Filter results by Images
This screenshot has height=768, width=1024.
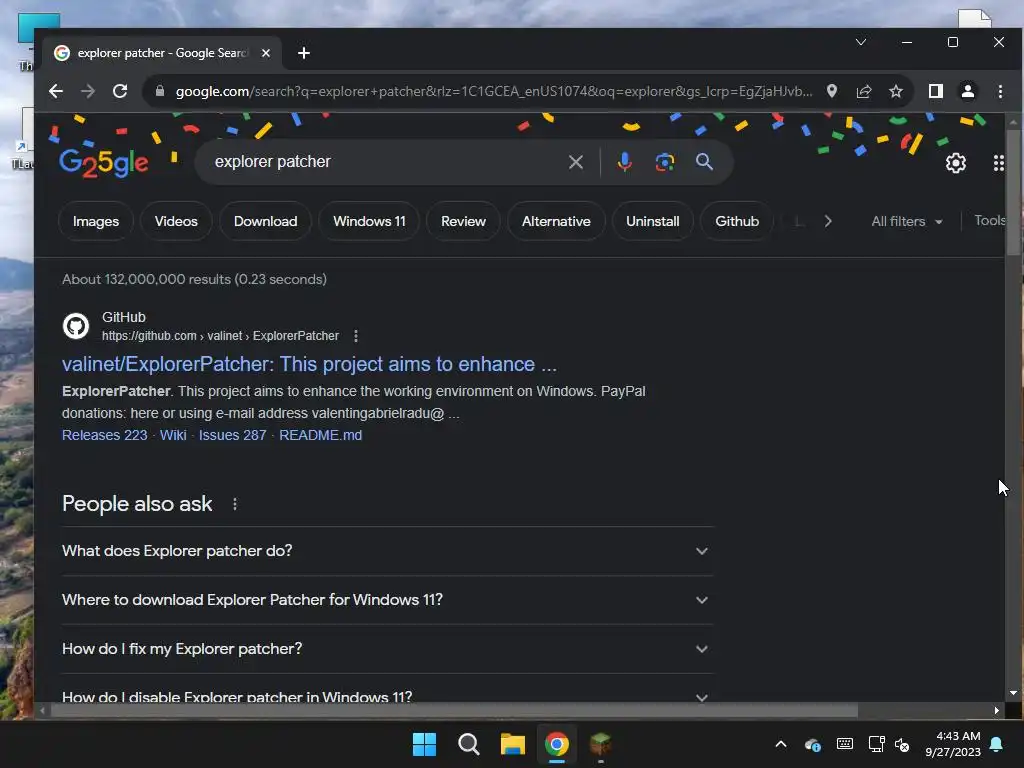point(96,221)
